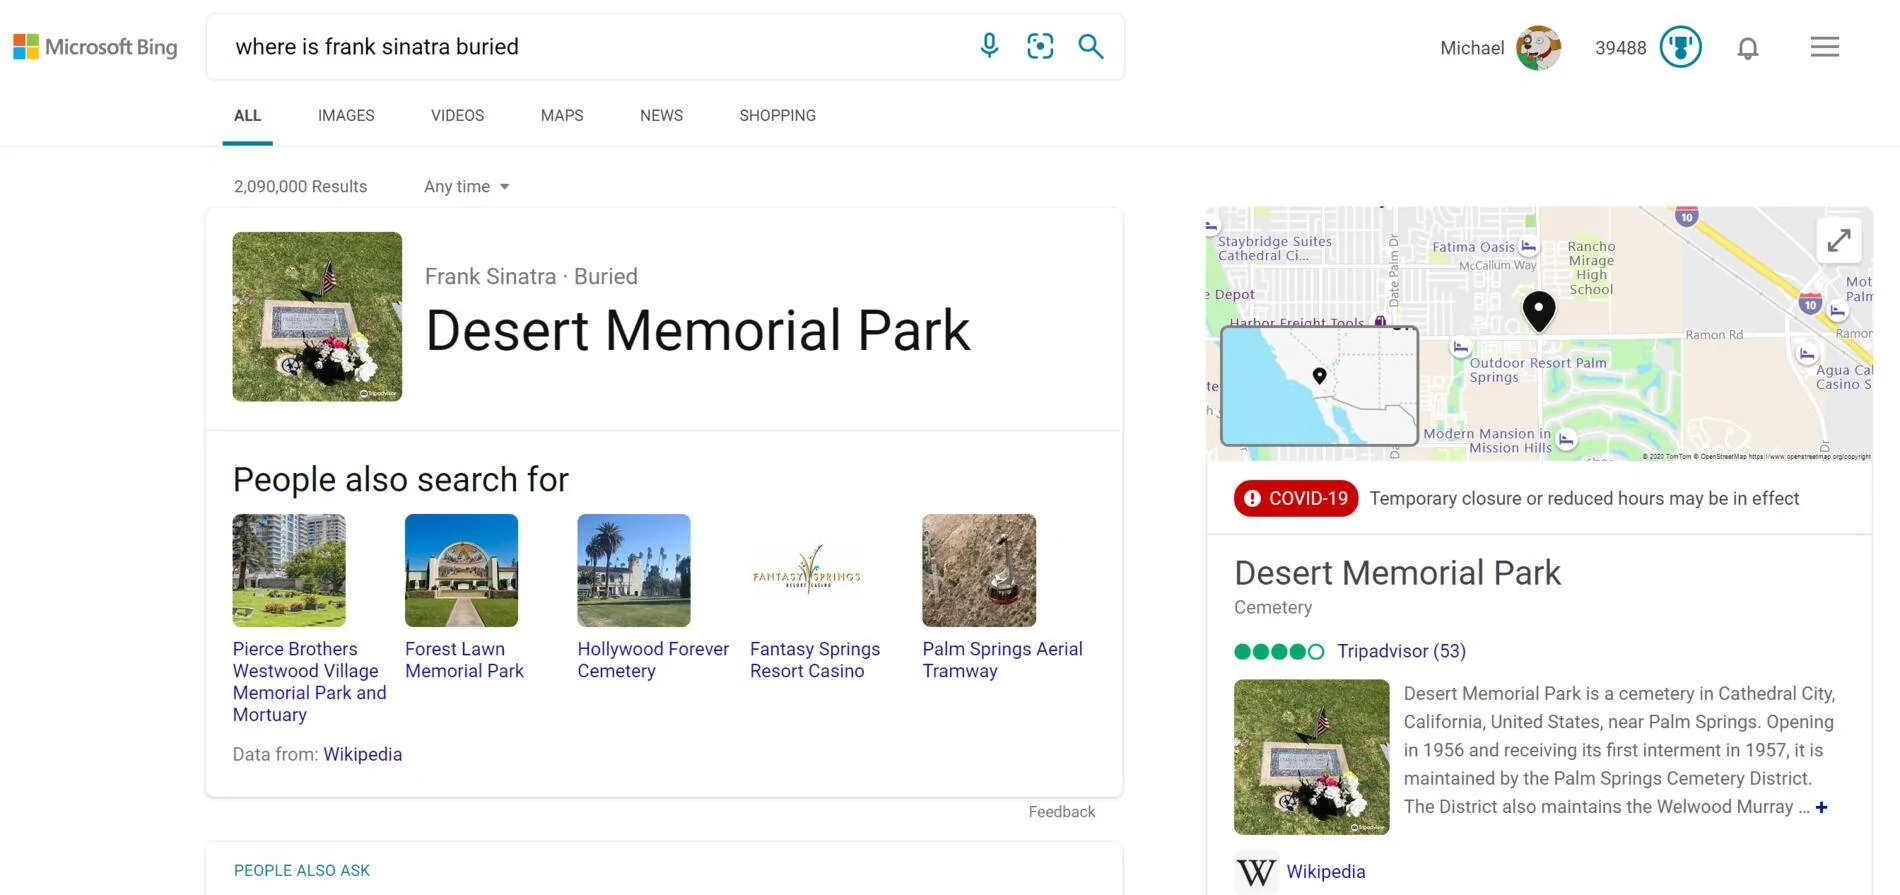Open Michael's profile avatar
This screenshot has height=895, width=1900.
(1538, 47)
